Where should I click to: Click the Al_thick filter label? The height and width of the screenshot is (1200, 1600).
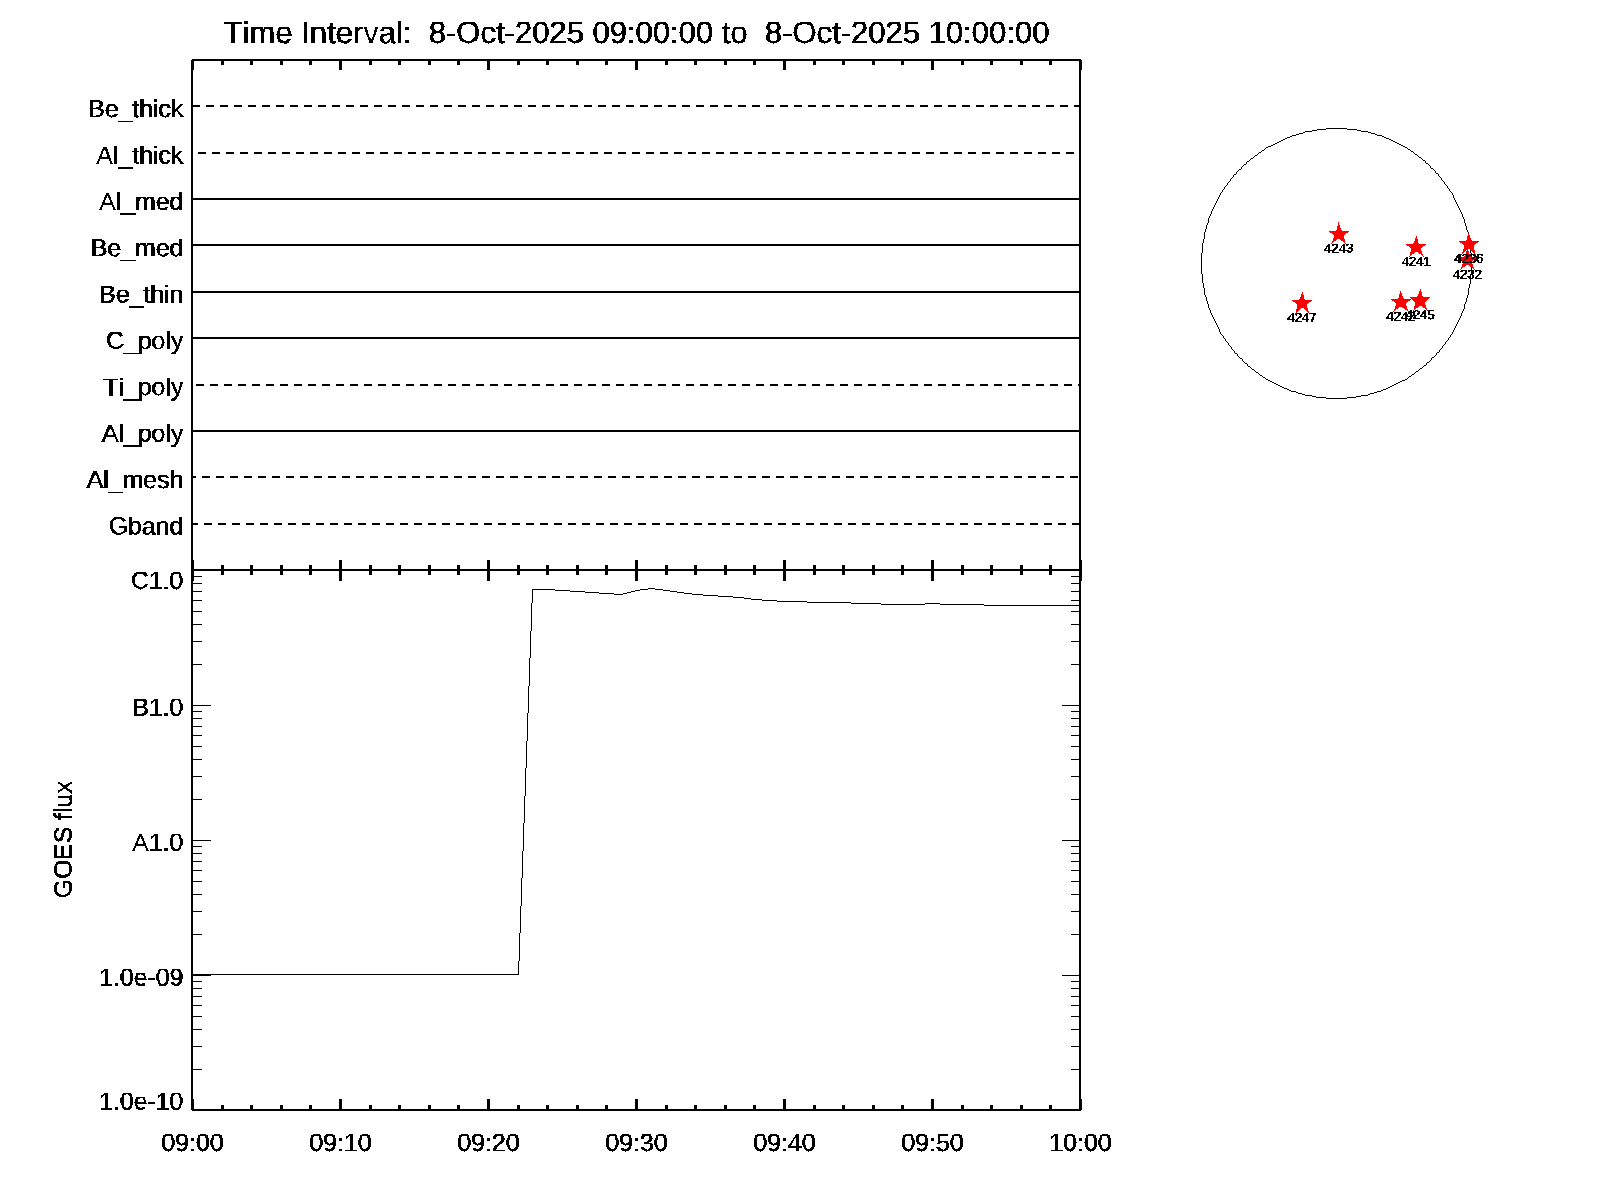(x=140, y=155)
